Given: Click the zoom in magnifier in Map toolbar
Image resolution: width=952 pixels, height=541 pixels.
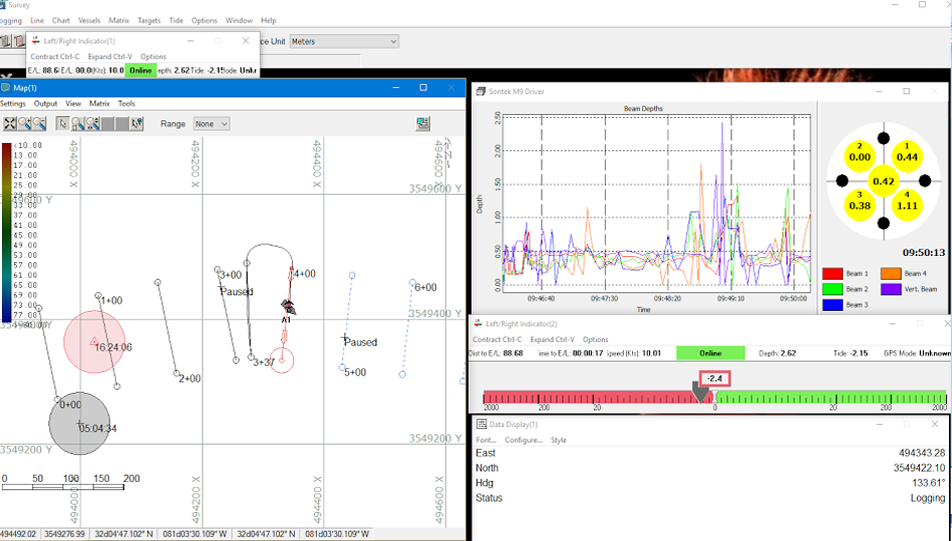Looking at the screenshot, I should (x=24, y=124).
